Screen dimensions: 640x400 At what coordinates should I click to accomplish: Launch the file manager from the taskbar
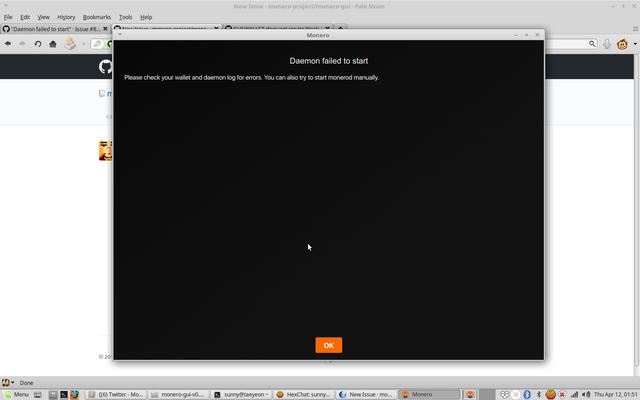click(x=53, y=394)
